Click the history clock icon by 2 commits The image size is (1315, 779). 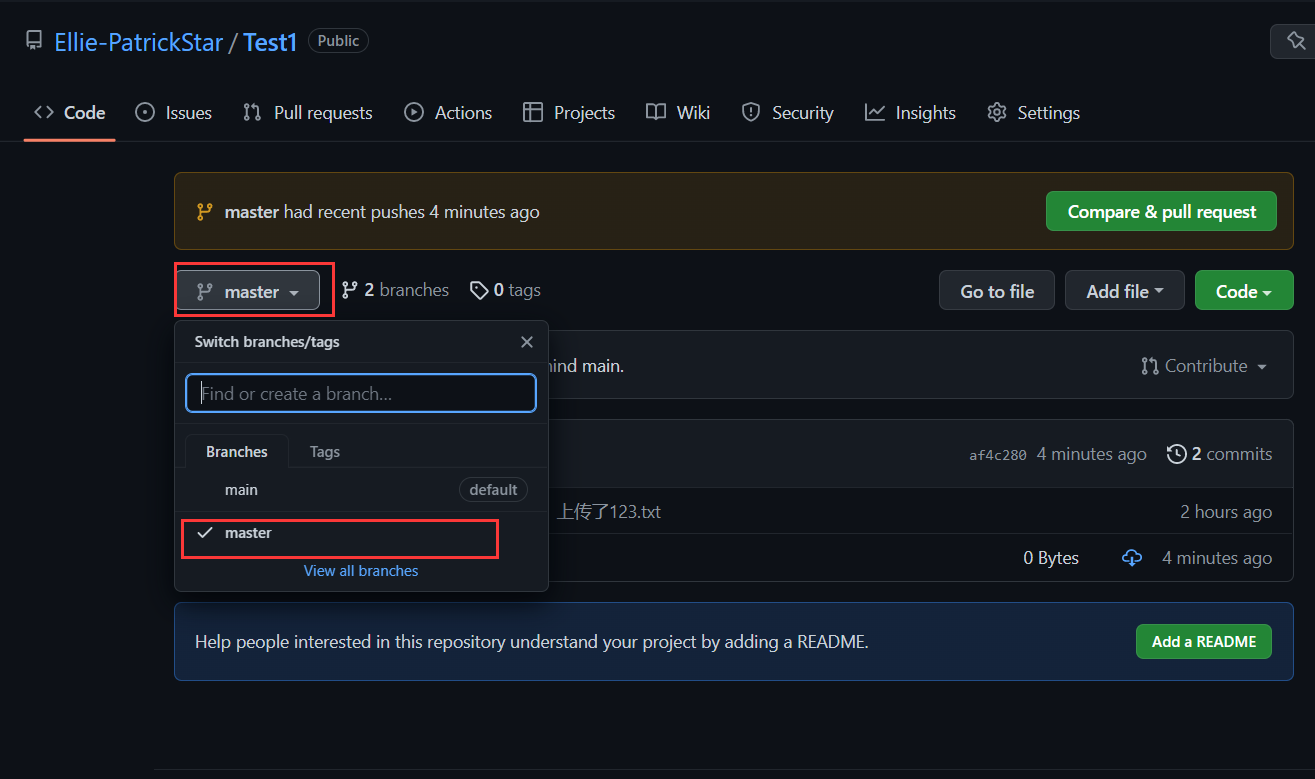click(x=1176, y=454)
